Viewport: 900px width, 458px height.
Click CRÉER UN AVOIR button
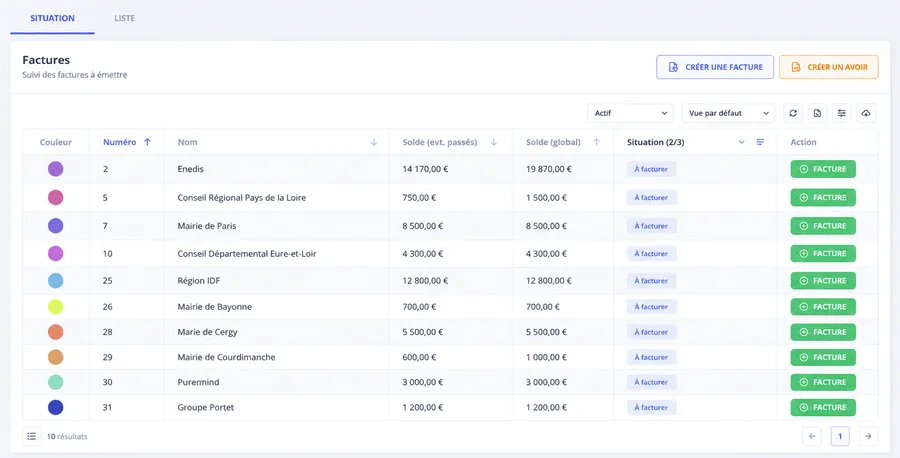click(x=828, y=67)
